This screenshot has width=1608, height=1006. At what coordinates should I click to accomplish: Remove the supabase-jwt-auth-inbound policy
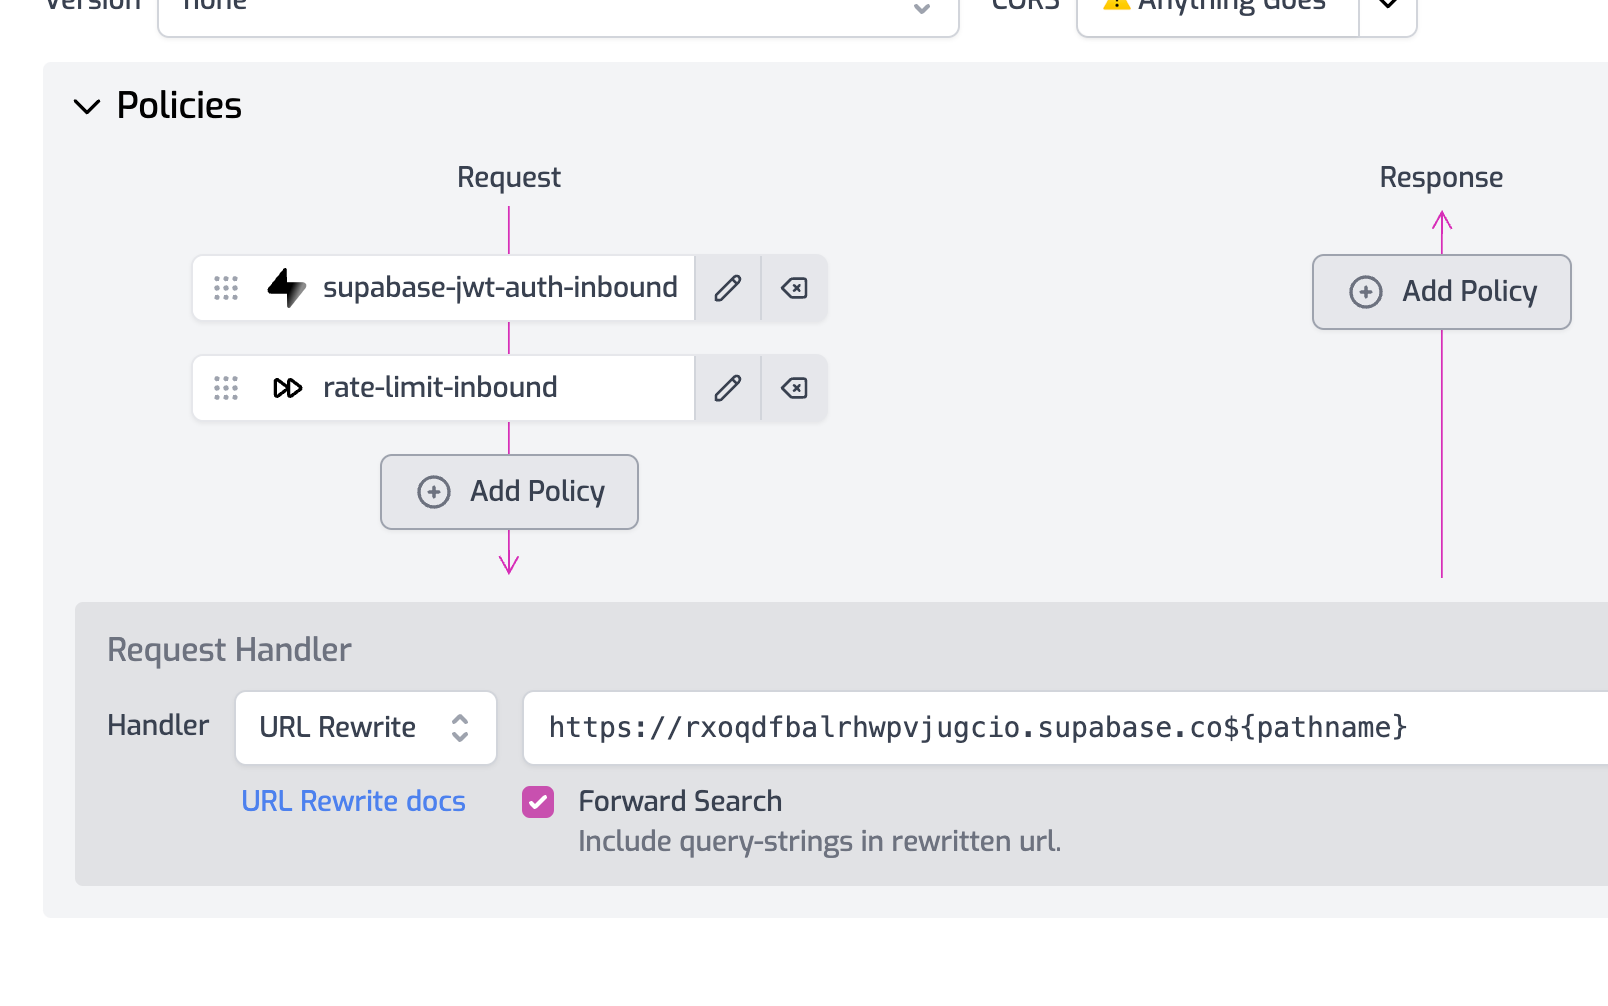[x=795, y=288]
